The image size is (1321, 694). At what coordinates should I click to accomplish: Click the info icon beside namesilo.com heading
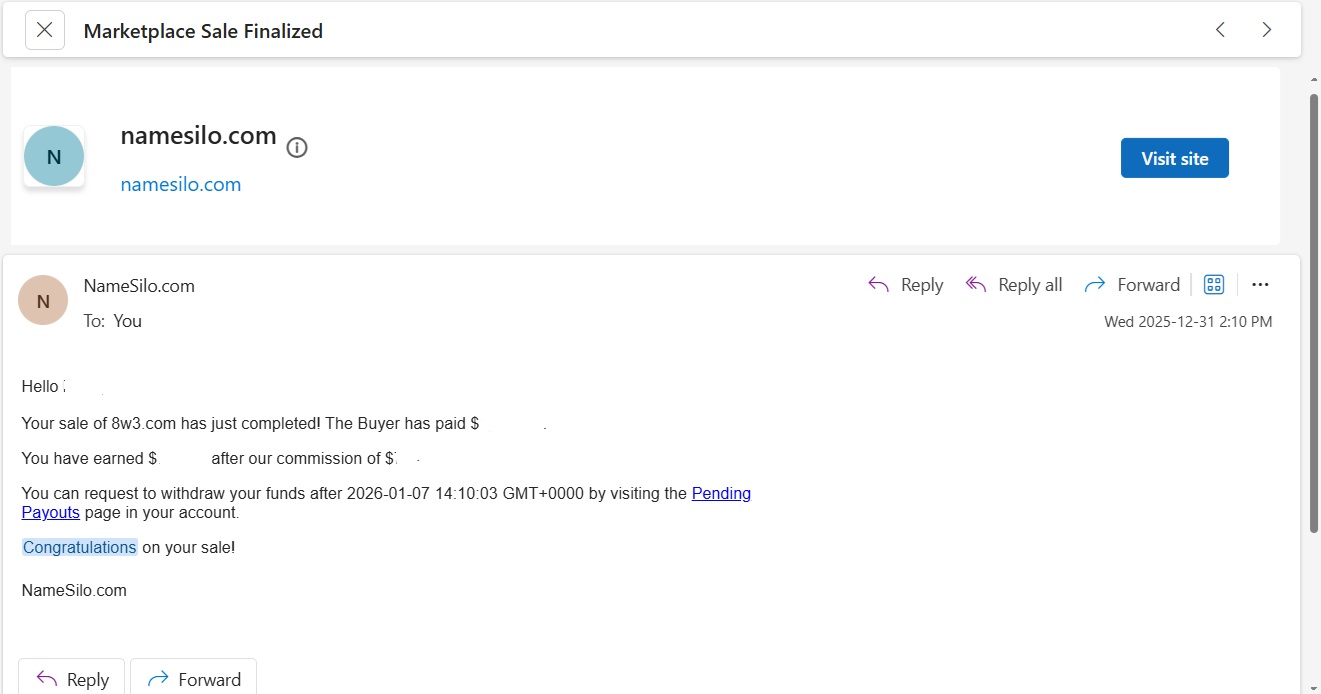click(297, 148)
